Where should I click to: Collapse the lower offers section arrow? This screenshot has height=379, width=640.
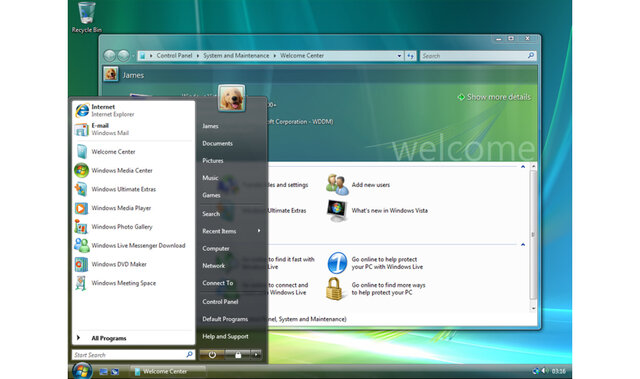pyautogui.click(x=523, y=244)
